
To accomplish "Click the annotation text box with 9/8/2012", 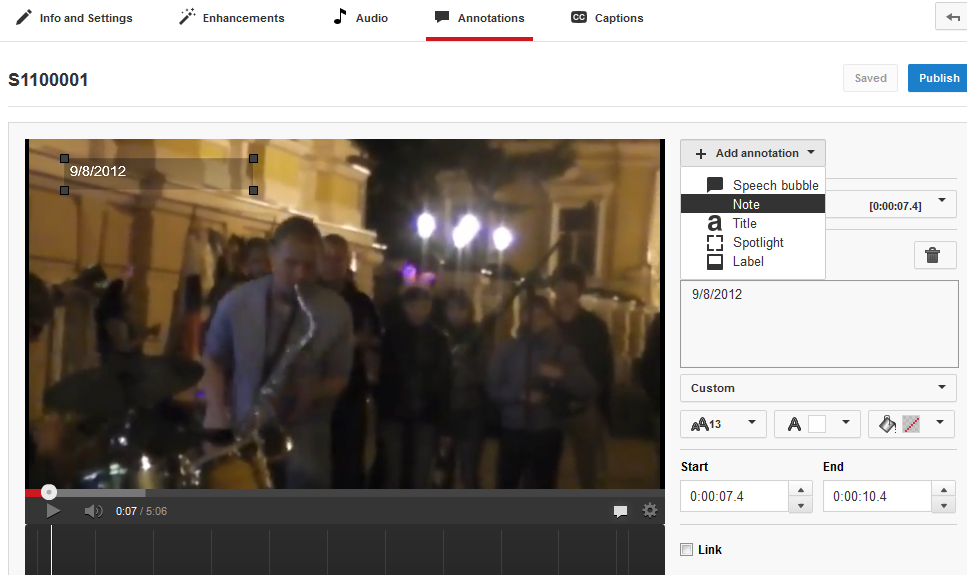I will coord(819,324).
